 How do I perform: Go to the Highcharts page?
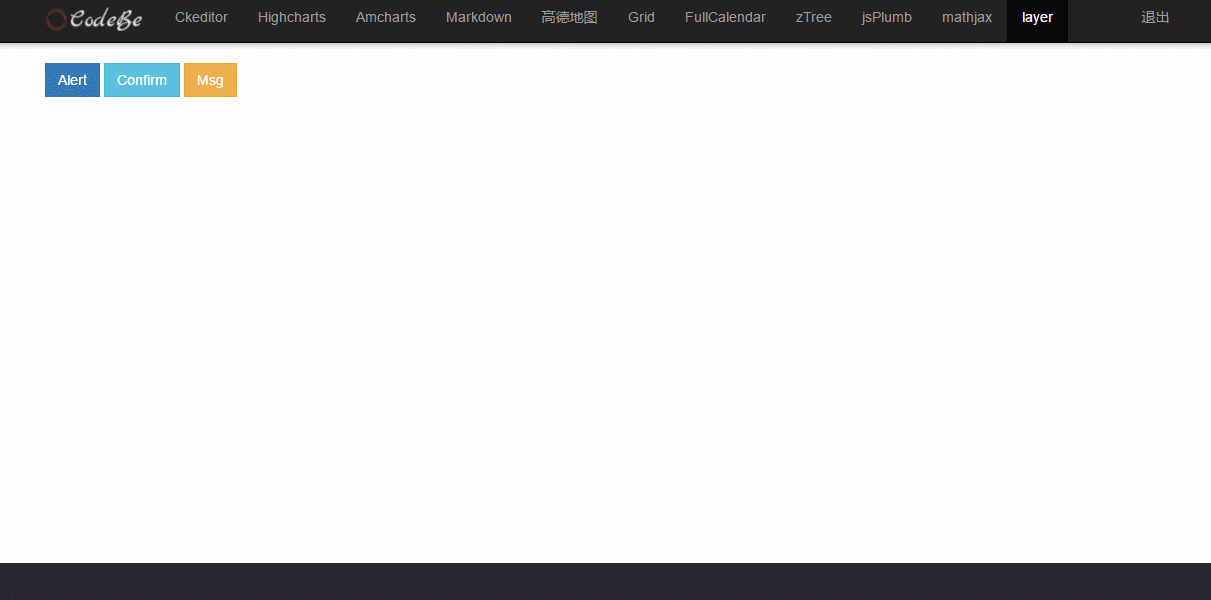[292, 18]
